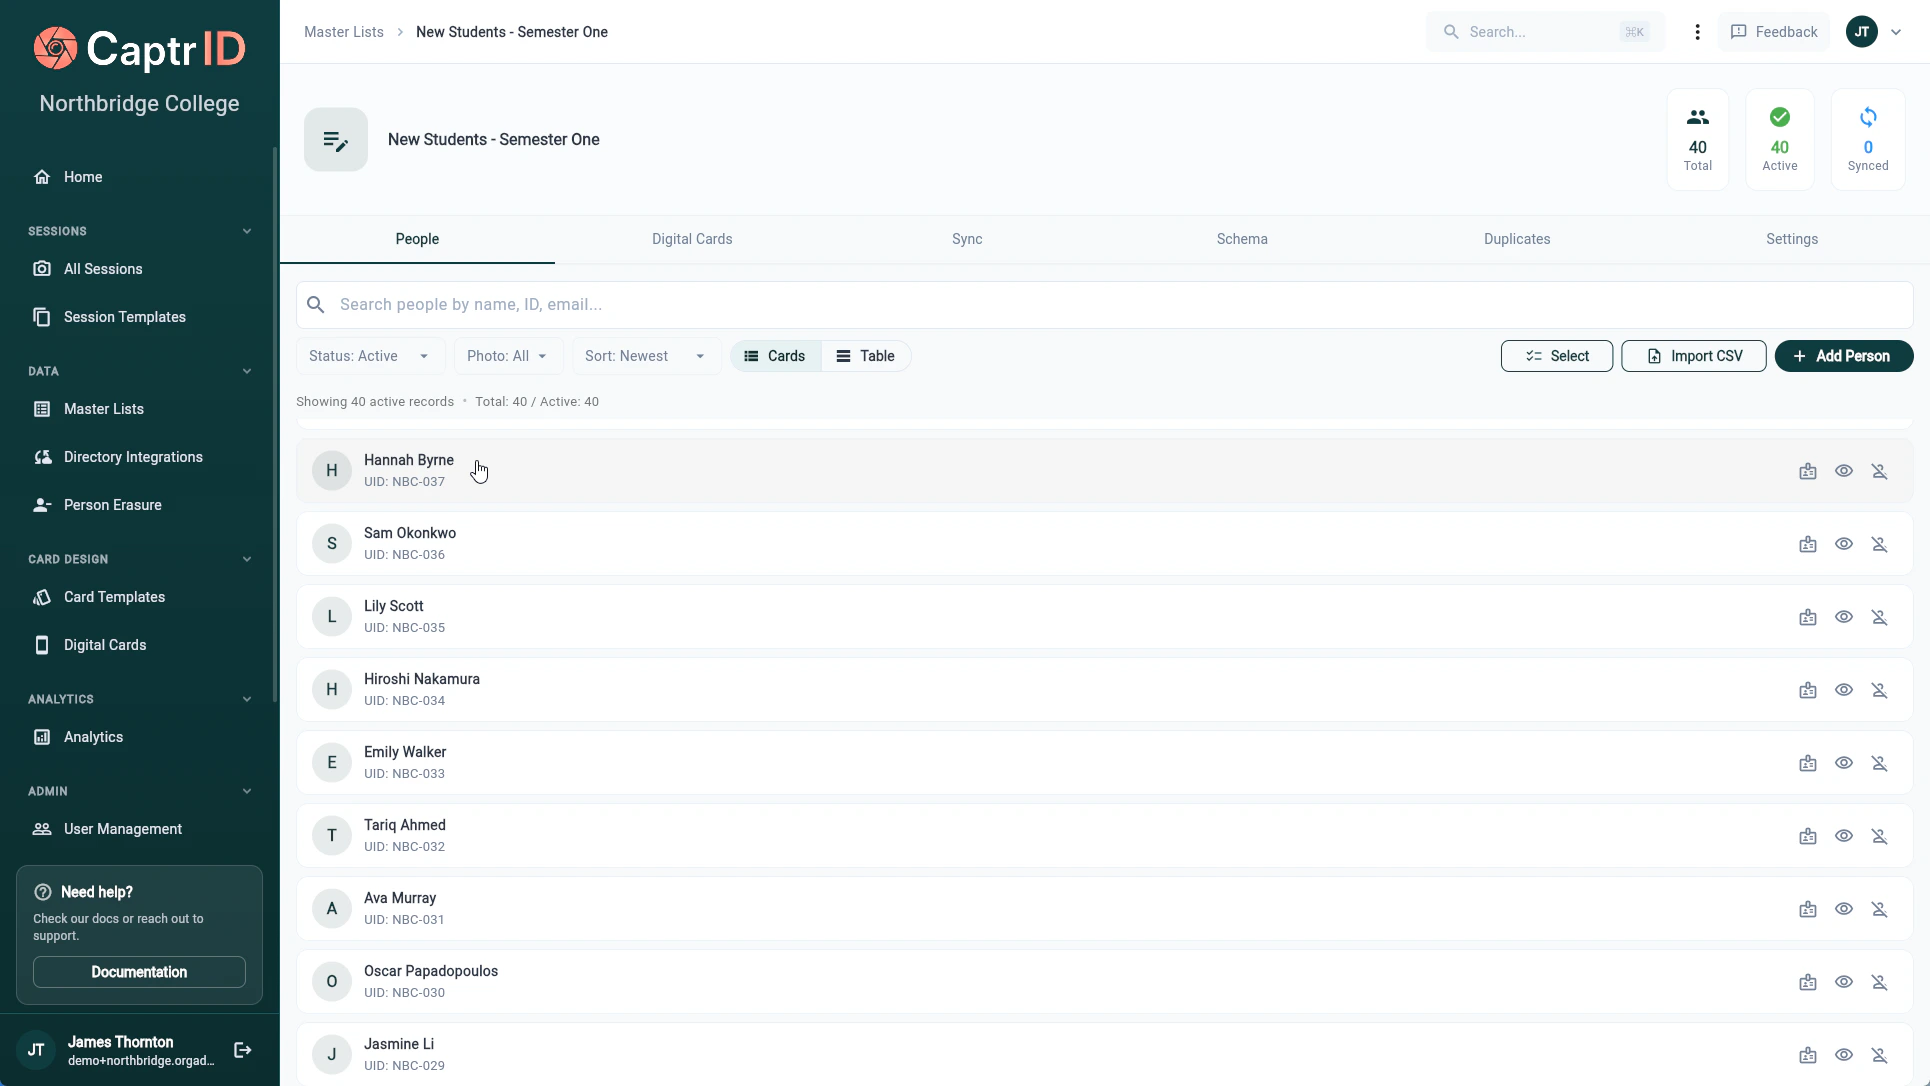The width and height of the screenshot is (1930, 1086).
Task: Switch to the Duplicates tab
Action: point(1516,239)
